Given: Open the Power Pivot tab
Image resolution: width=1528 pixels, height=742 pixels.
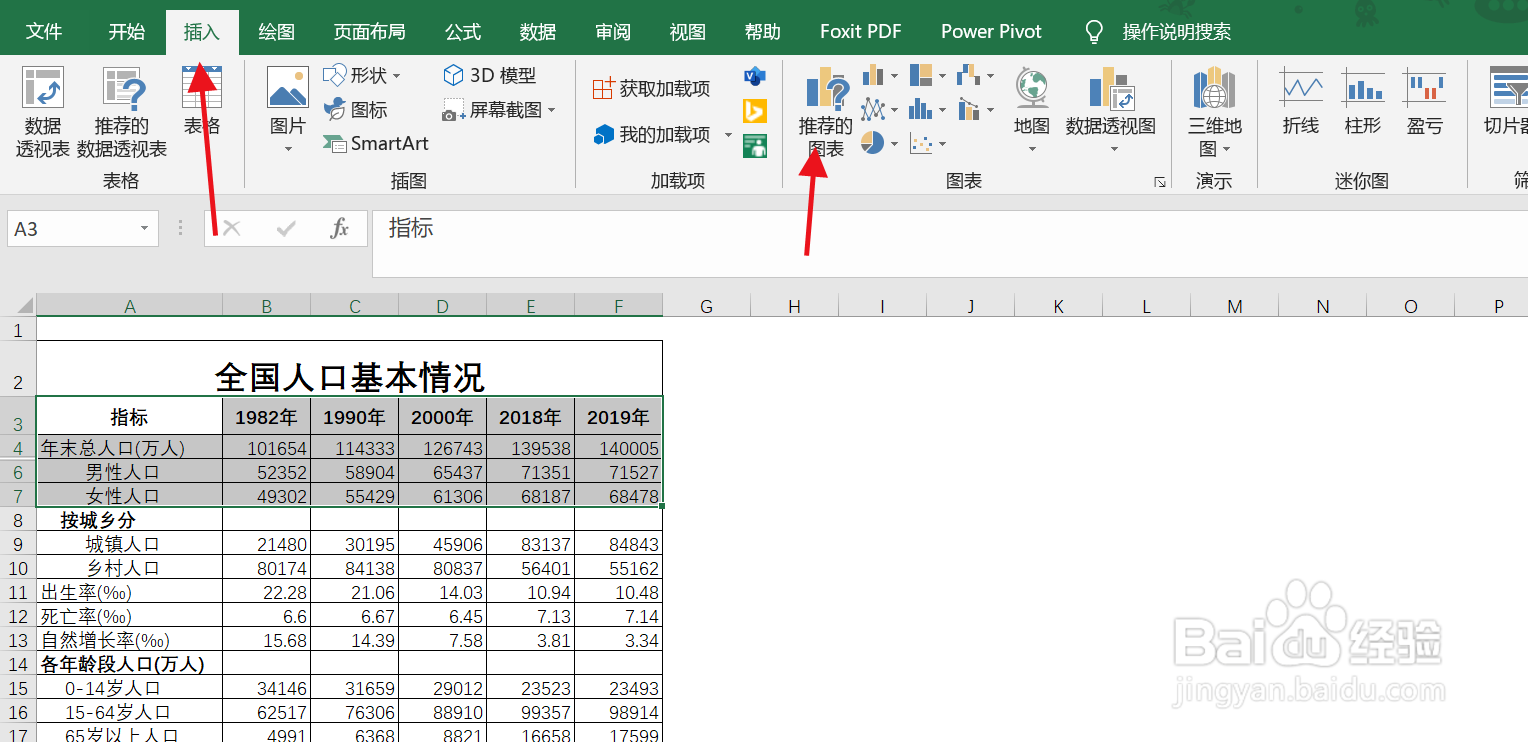Looking at the screenshot, I should [x=990, y=31].
